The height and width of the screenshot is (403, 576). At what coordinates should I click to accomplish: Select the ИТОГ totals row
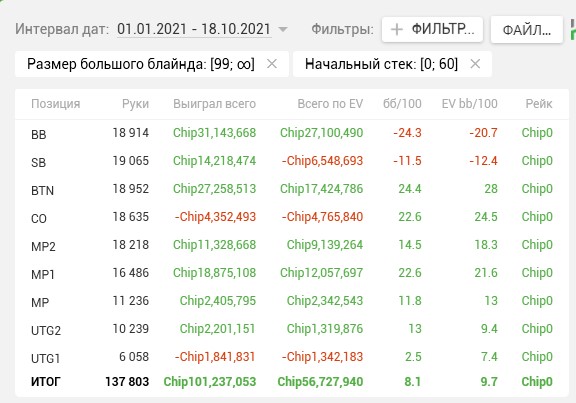[292, 382]
